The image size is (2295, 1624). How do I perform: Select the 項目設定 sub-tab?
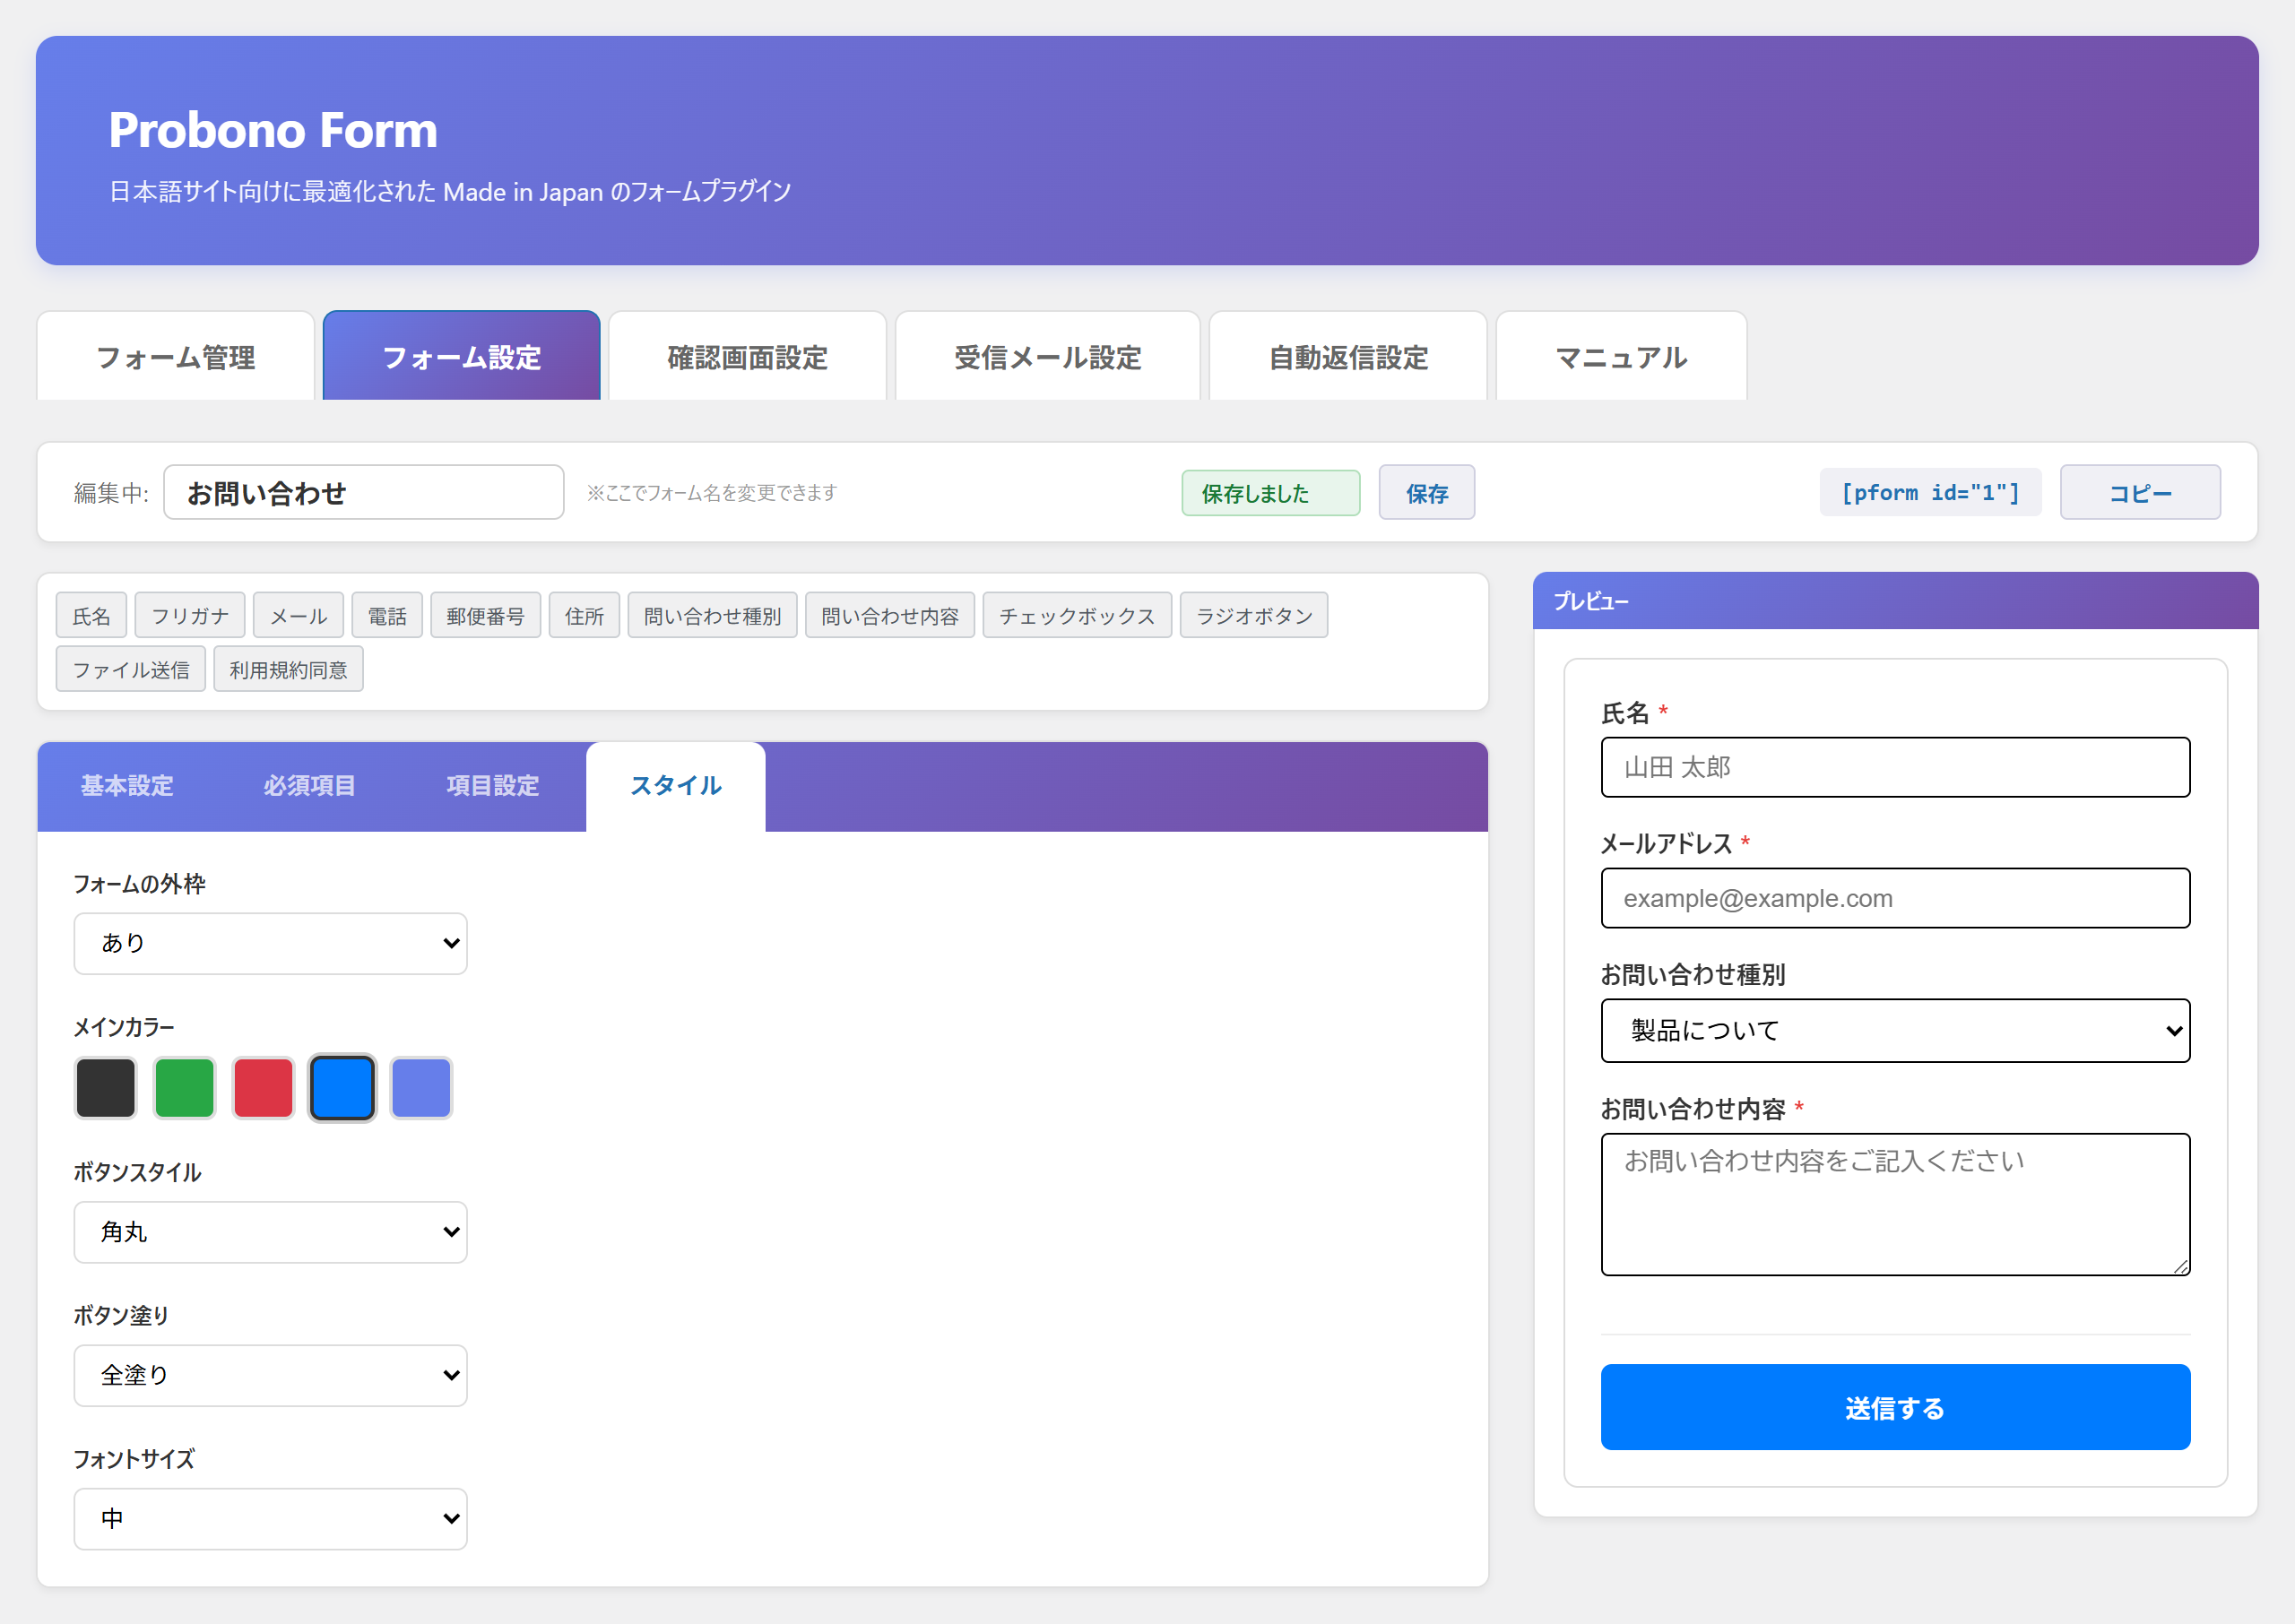[x=492, y=786]
